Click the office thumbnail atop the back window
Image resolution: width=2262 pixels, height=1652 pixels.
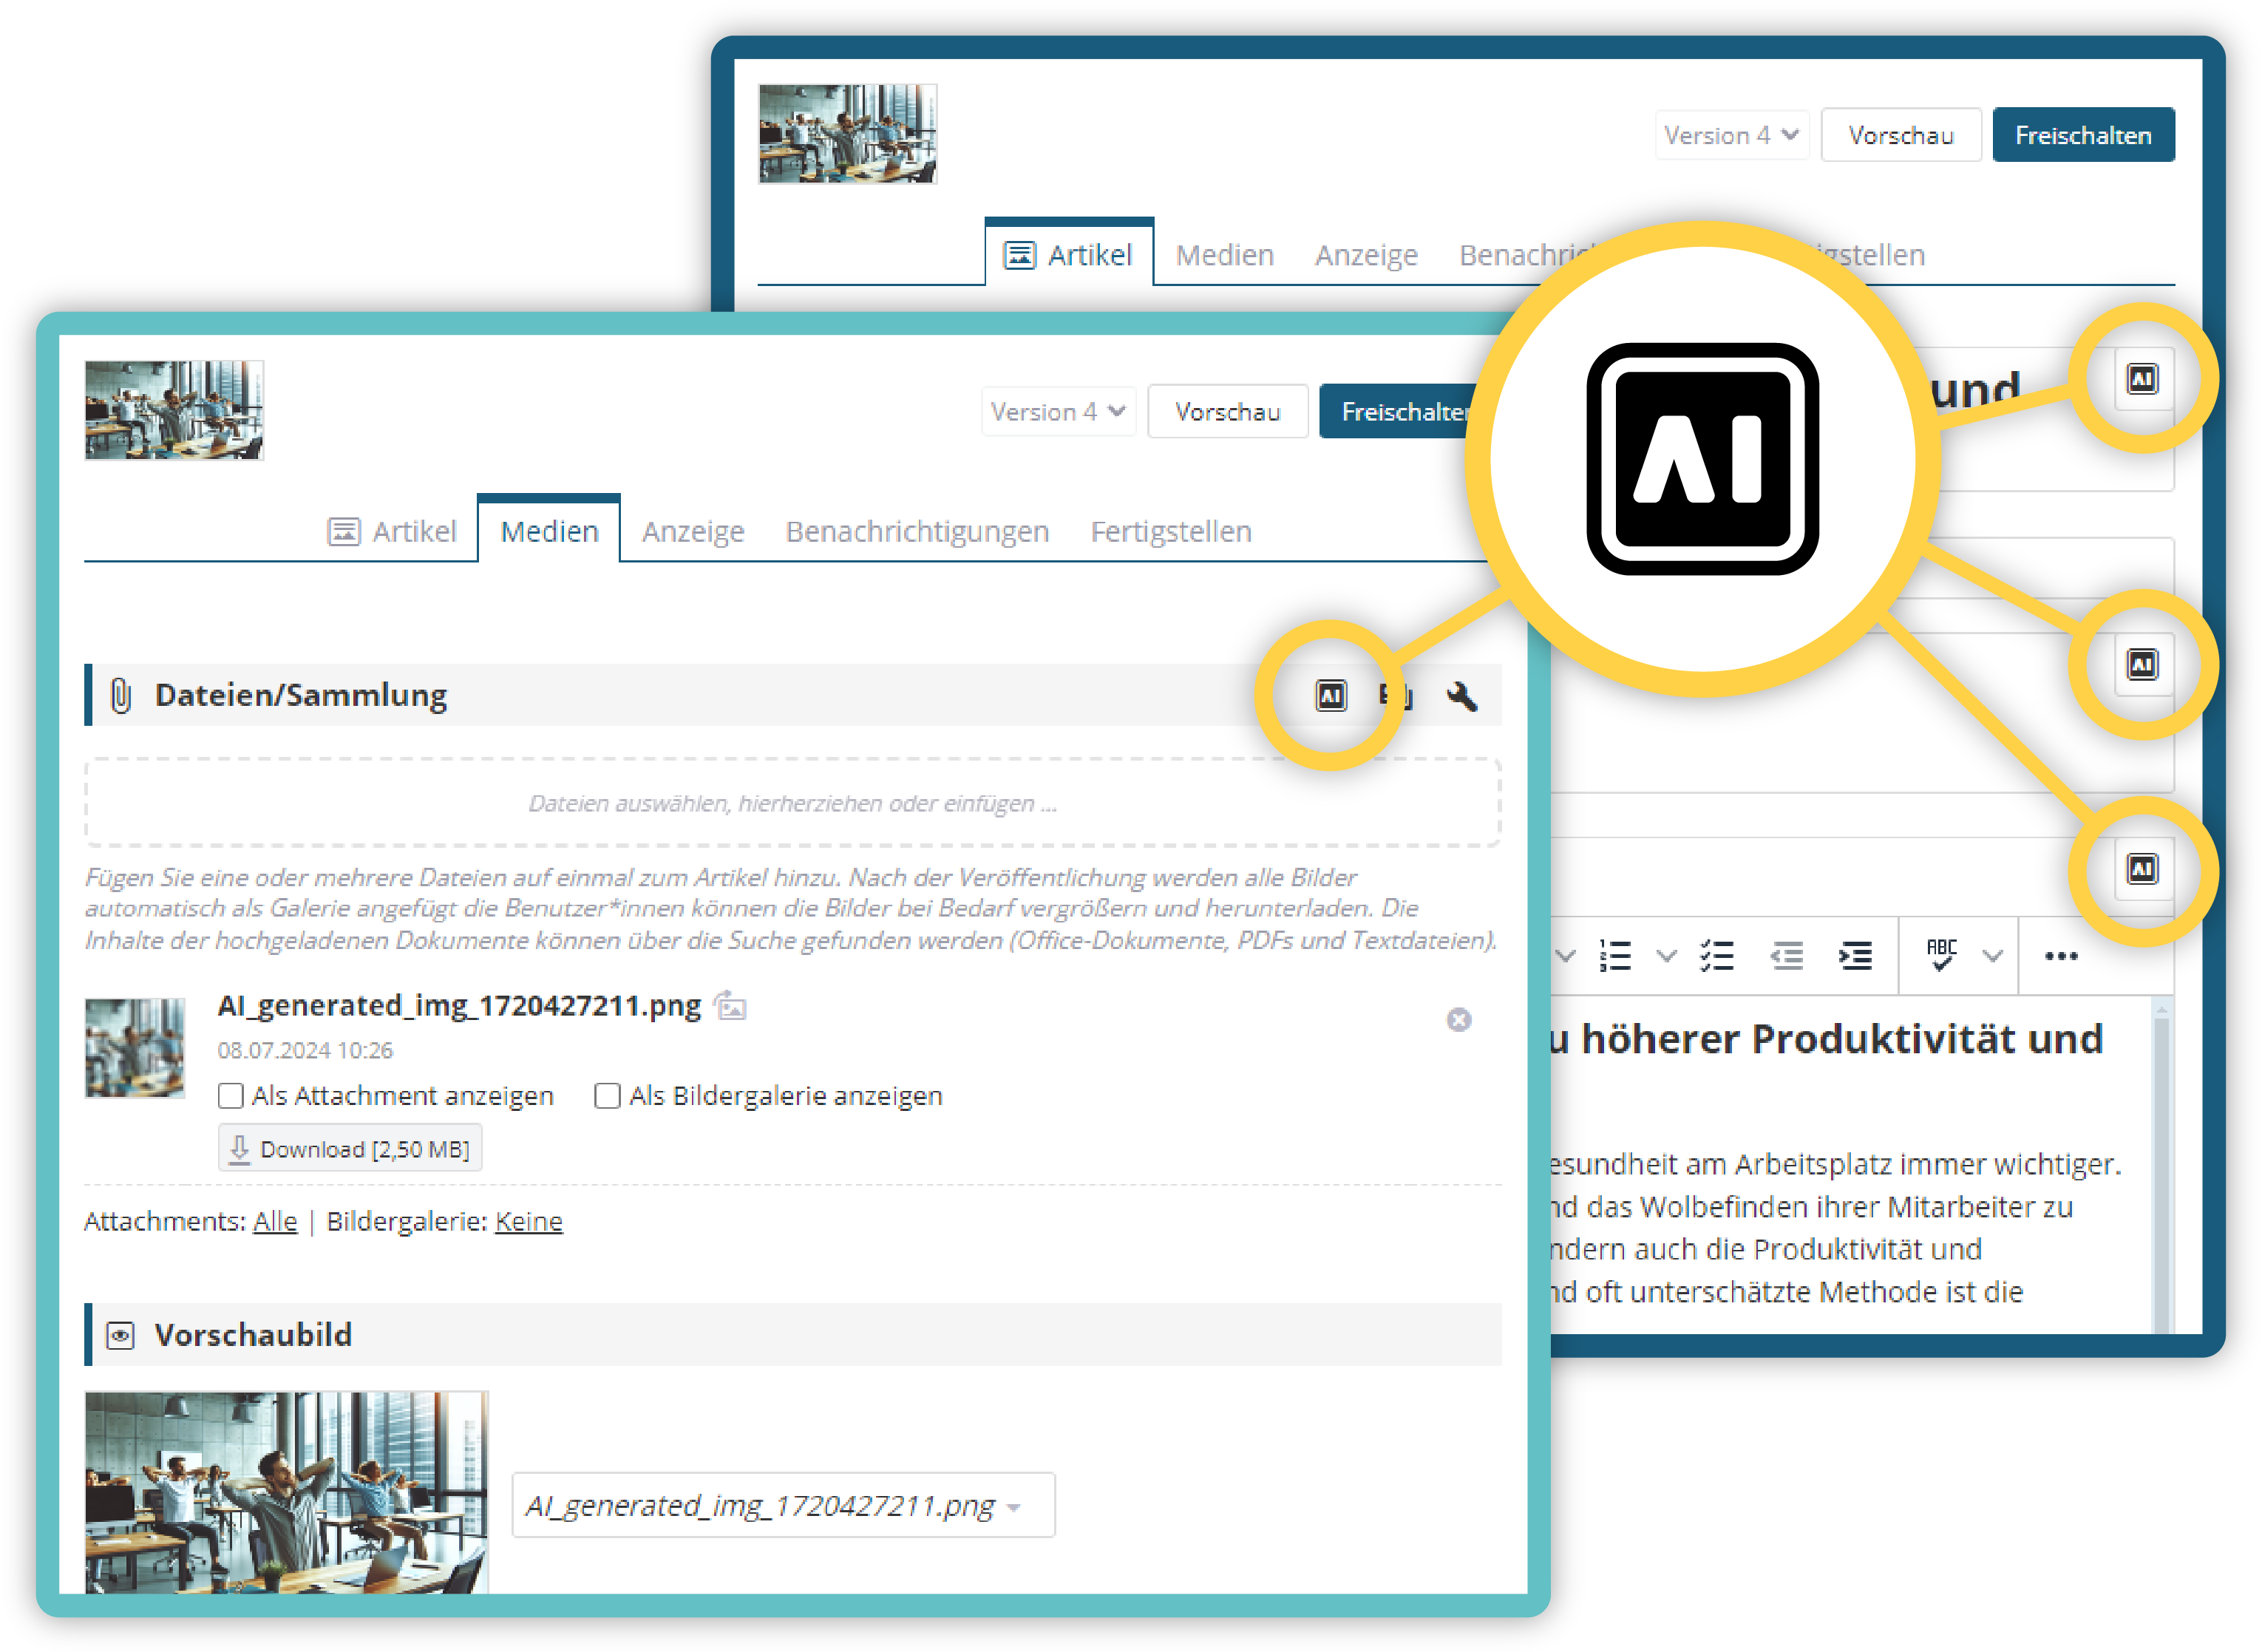tap(848, 134)
